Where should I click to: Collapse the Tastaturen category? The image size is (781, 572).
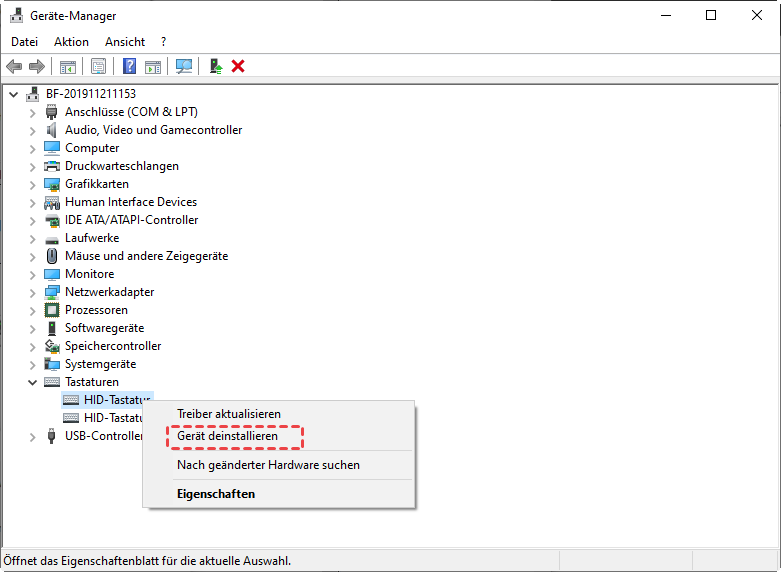pos(33,382)
